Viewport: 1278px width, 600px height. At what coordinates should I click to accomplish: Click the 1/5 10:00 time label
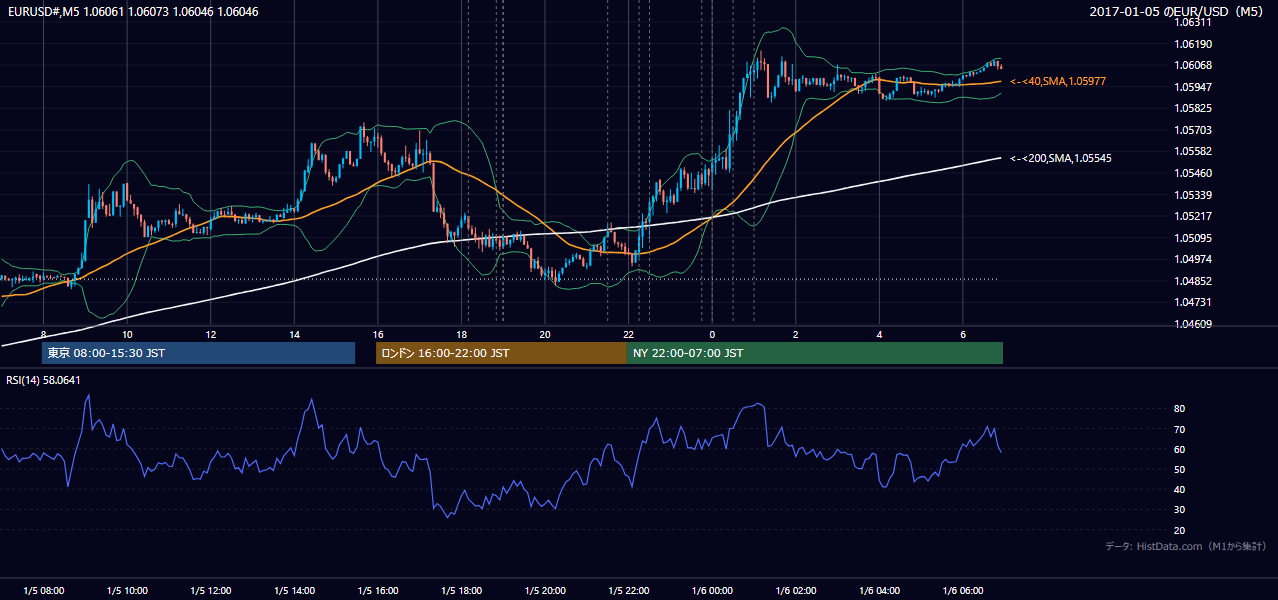[x=127, y=591]
